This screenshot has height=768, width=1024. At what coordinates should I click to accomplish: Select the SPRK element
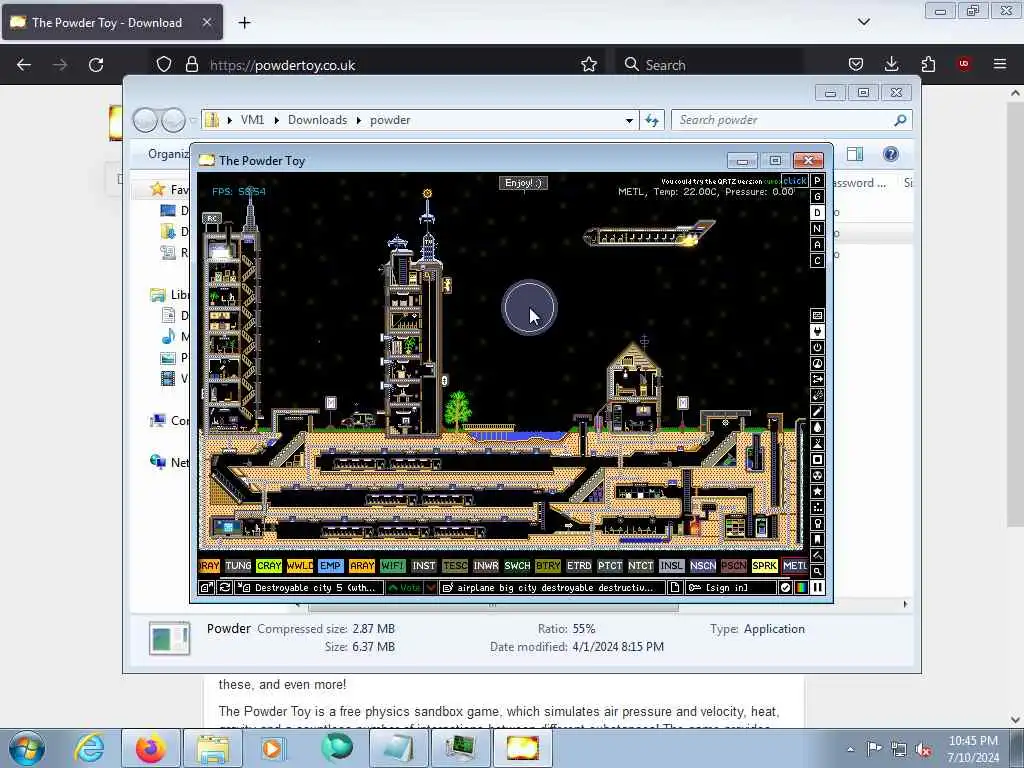pyautogui.click(x=764, y=566)
